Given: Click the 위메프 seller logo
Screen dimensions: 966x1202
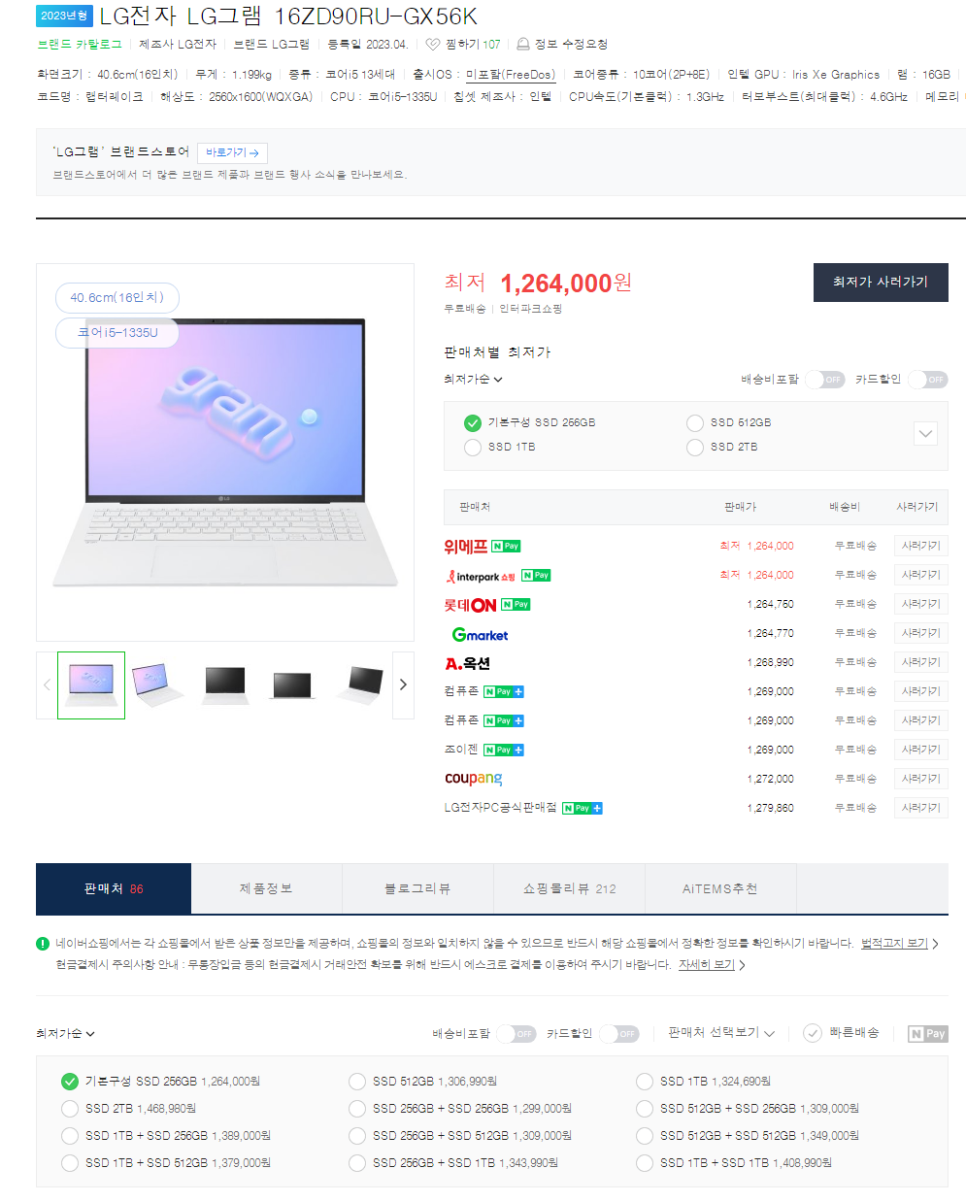Looking at the screenshot, I should pos(466,546).
